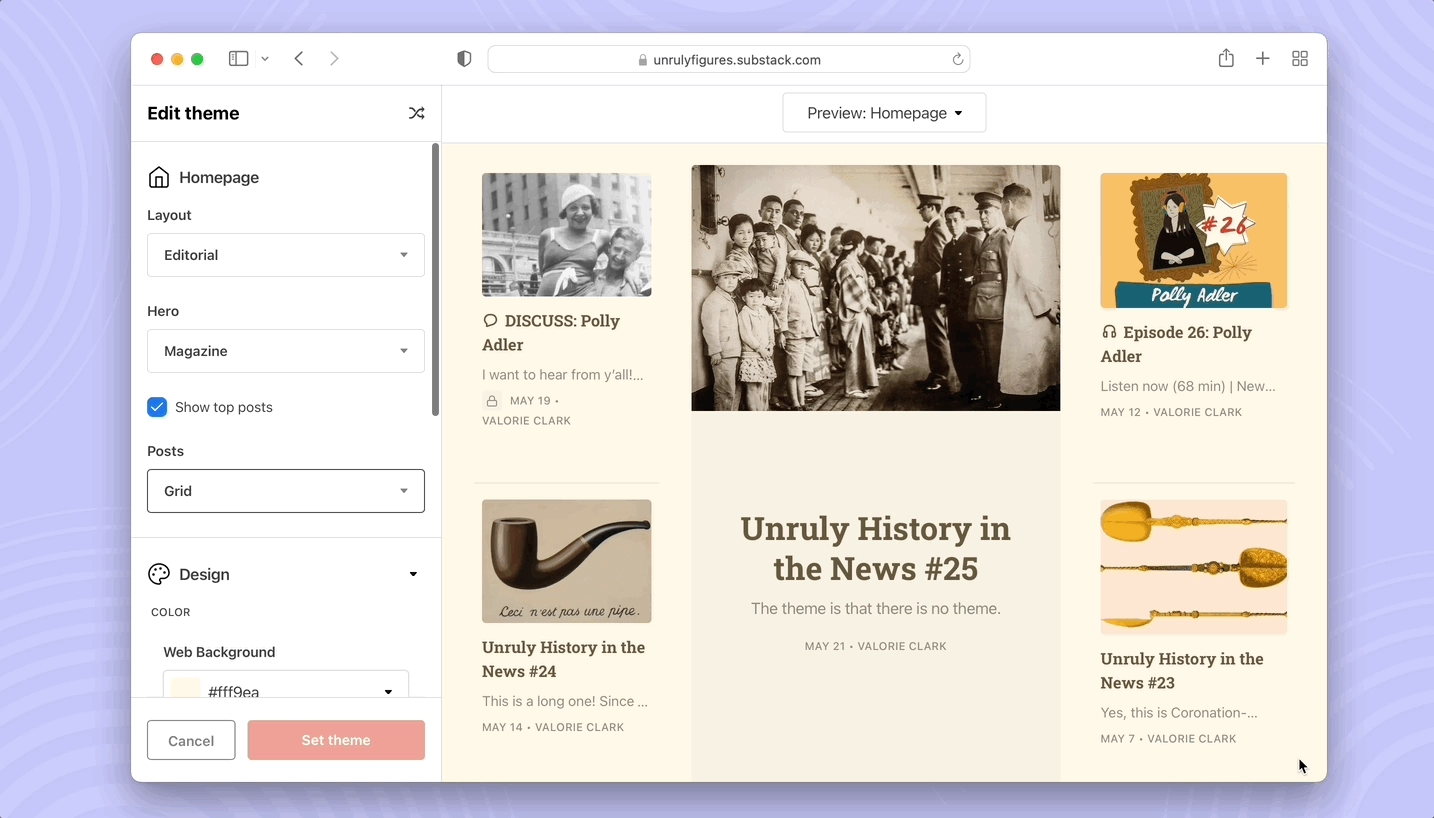Screen dimensions: 1434x818
Task: Click the Homepage house icon
Action: [x=158, y=177]
